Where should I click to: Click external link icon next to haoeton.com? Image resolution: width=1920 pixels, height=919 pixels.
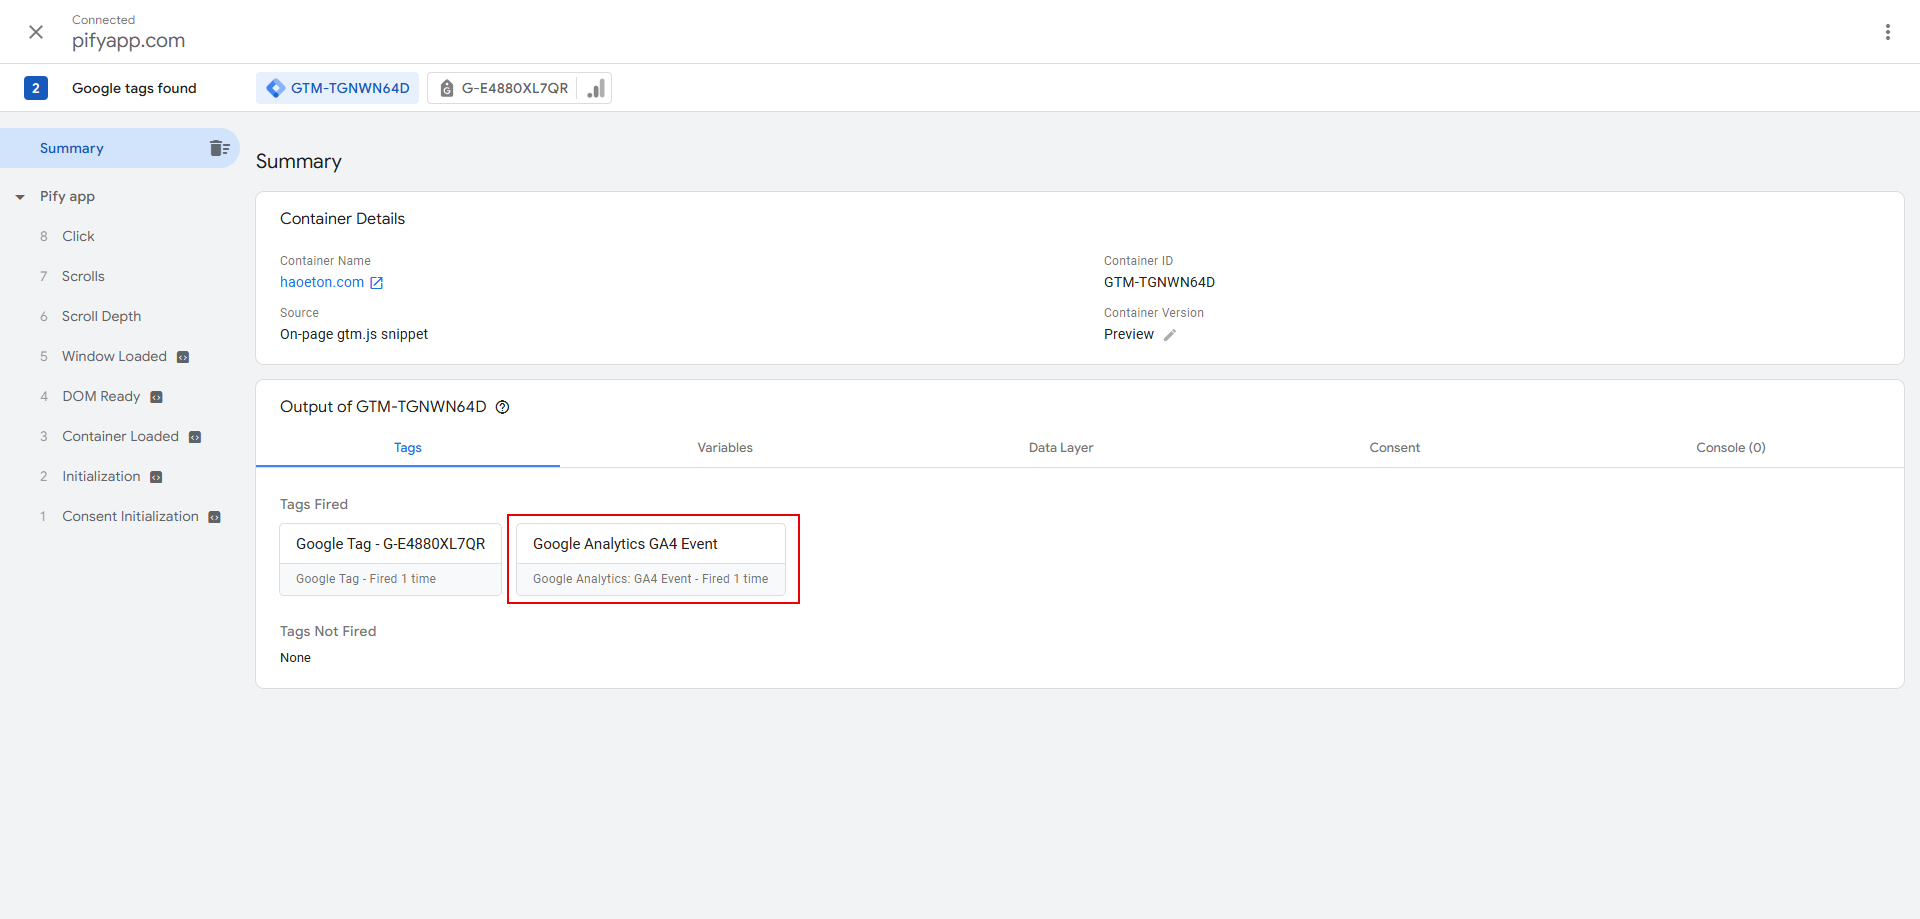pos(377,283)
